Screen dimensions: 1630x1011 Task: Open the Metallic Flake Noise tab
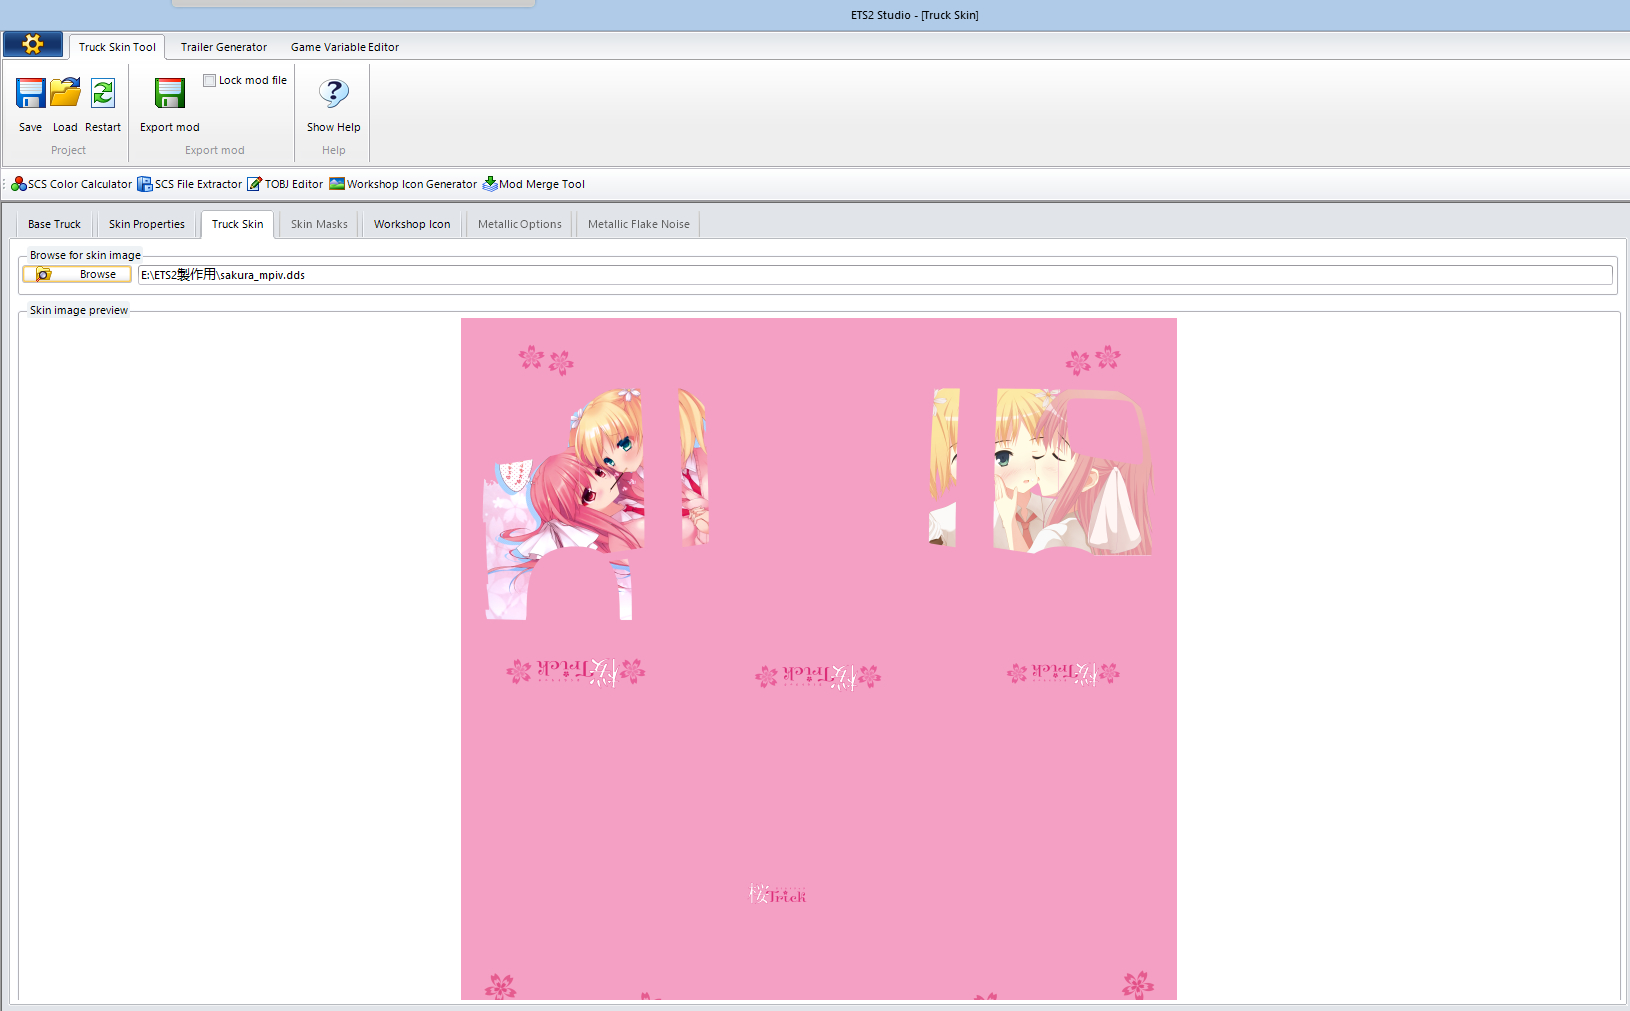pos(639,224)
